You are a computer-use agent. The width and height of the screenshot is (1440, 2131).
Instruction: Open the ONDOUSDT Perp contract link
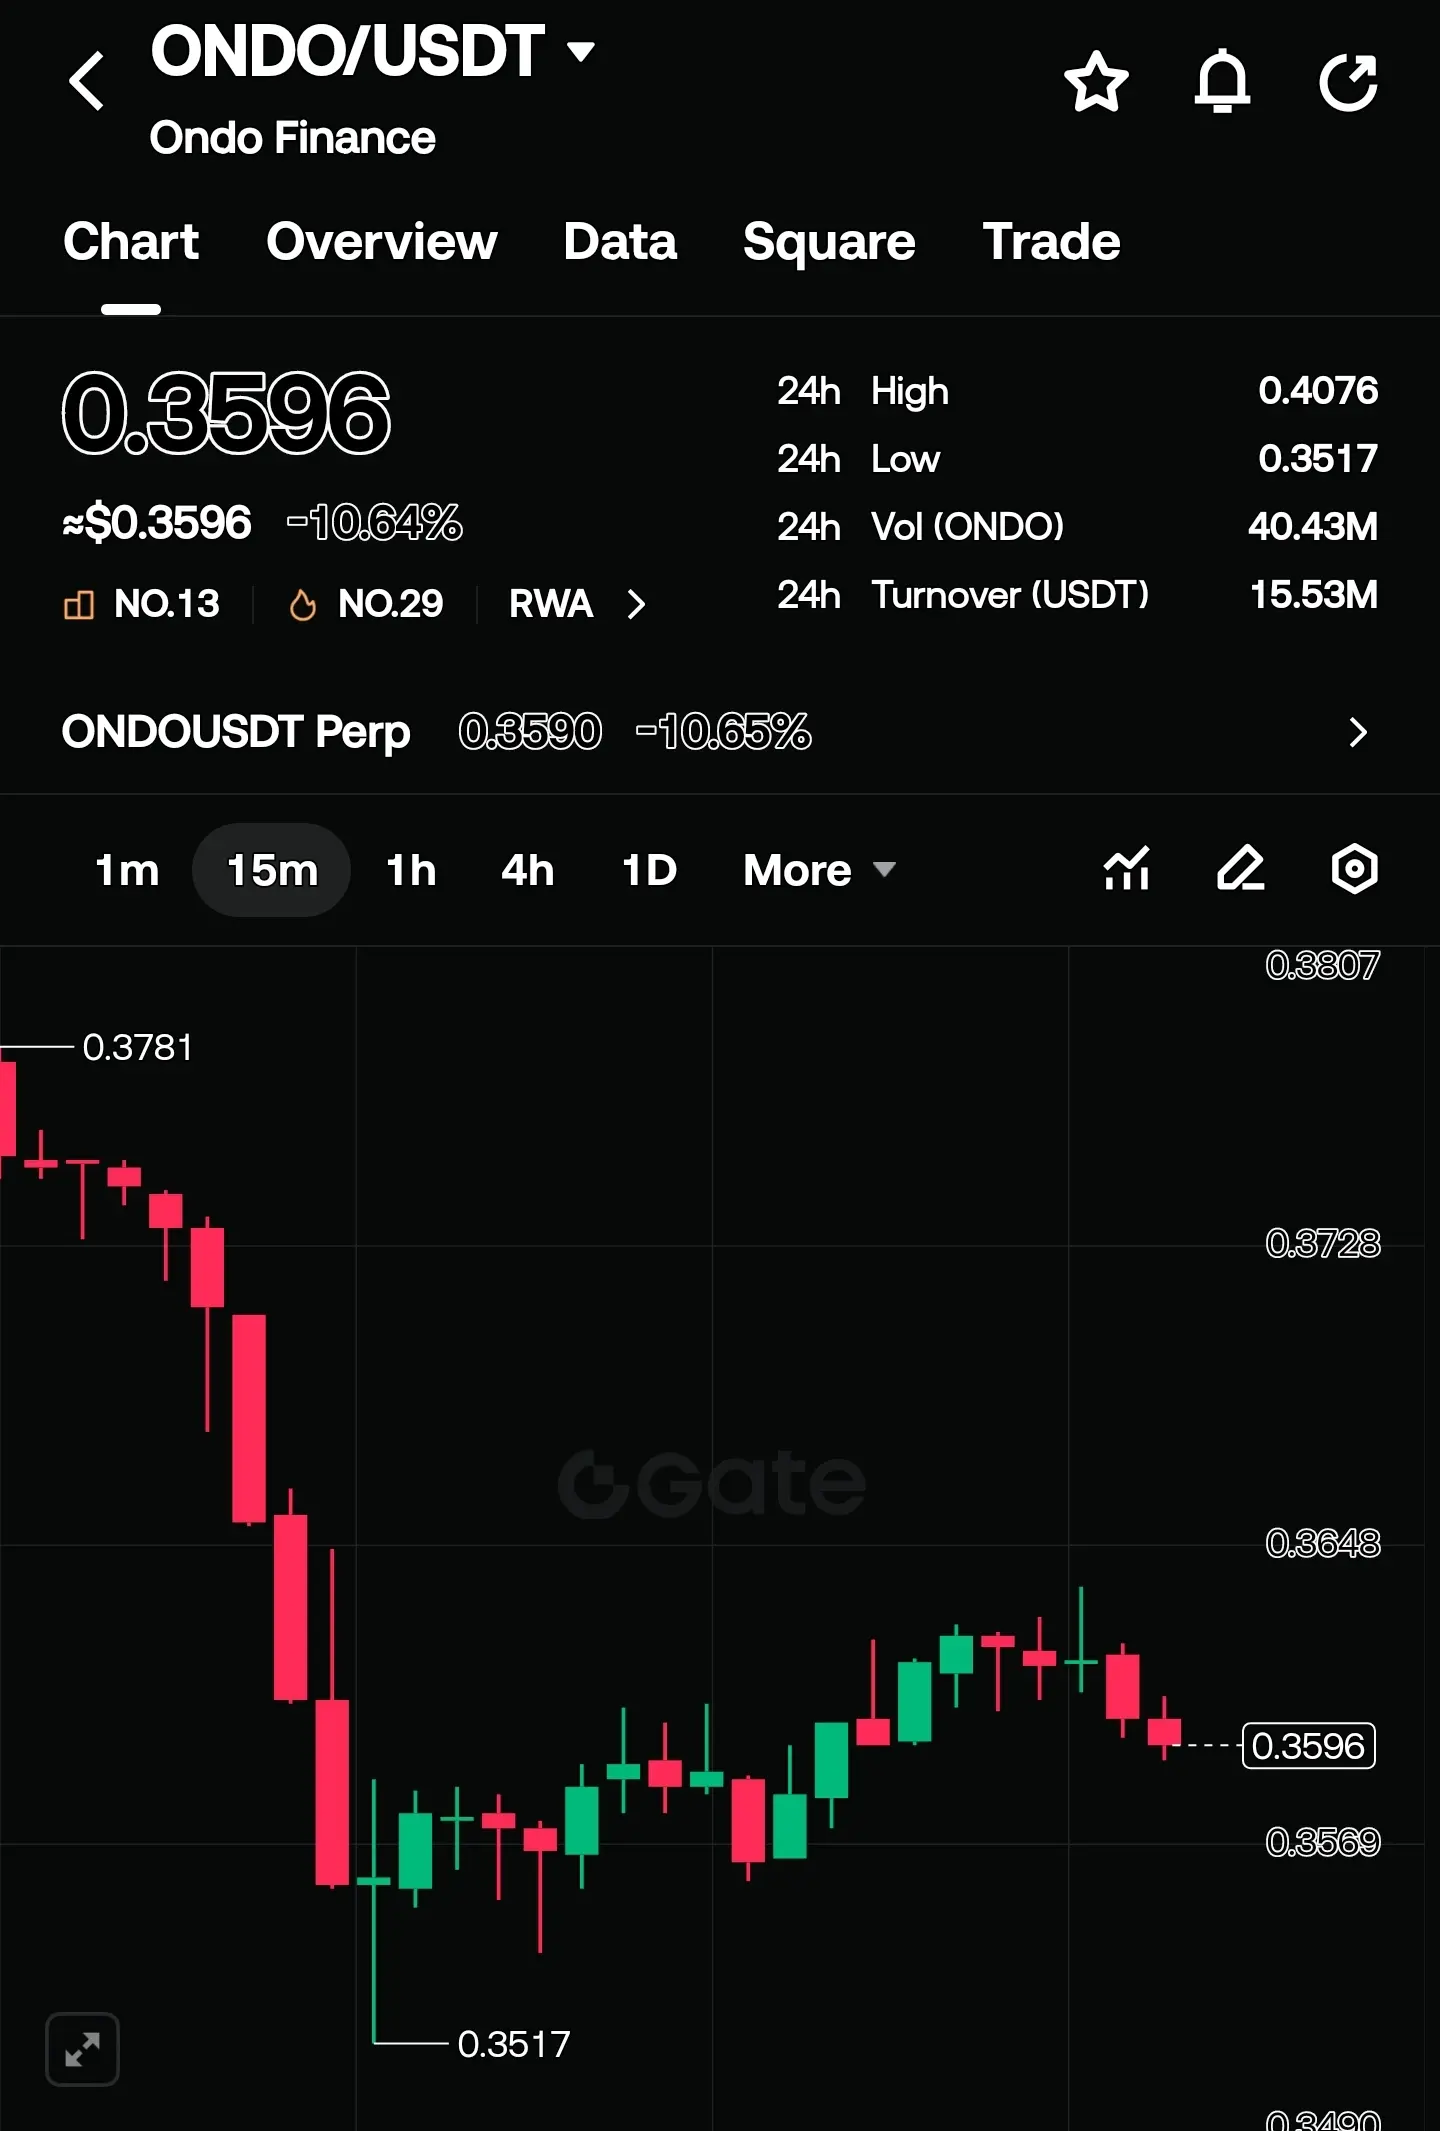(236, 732)
